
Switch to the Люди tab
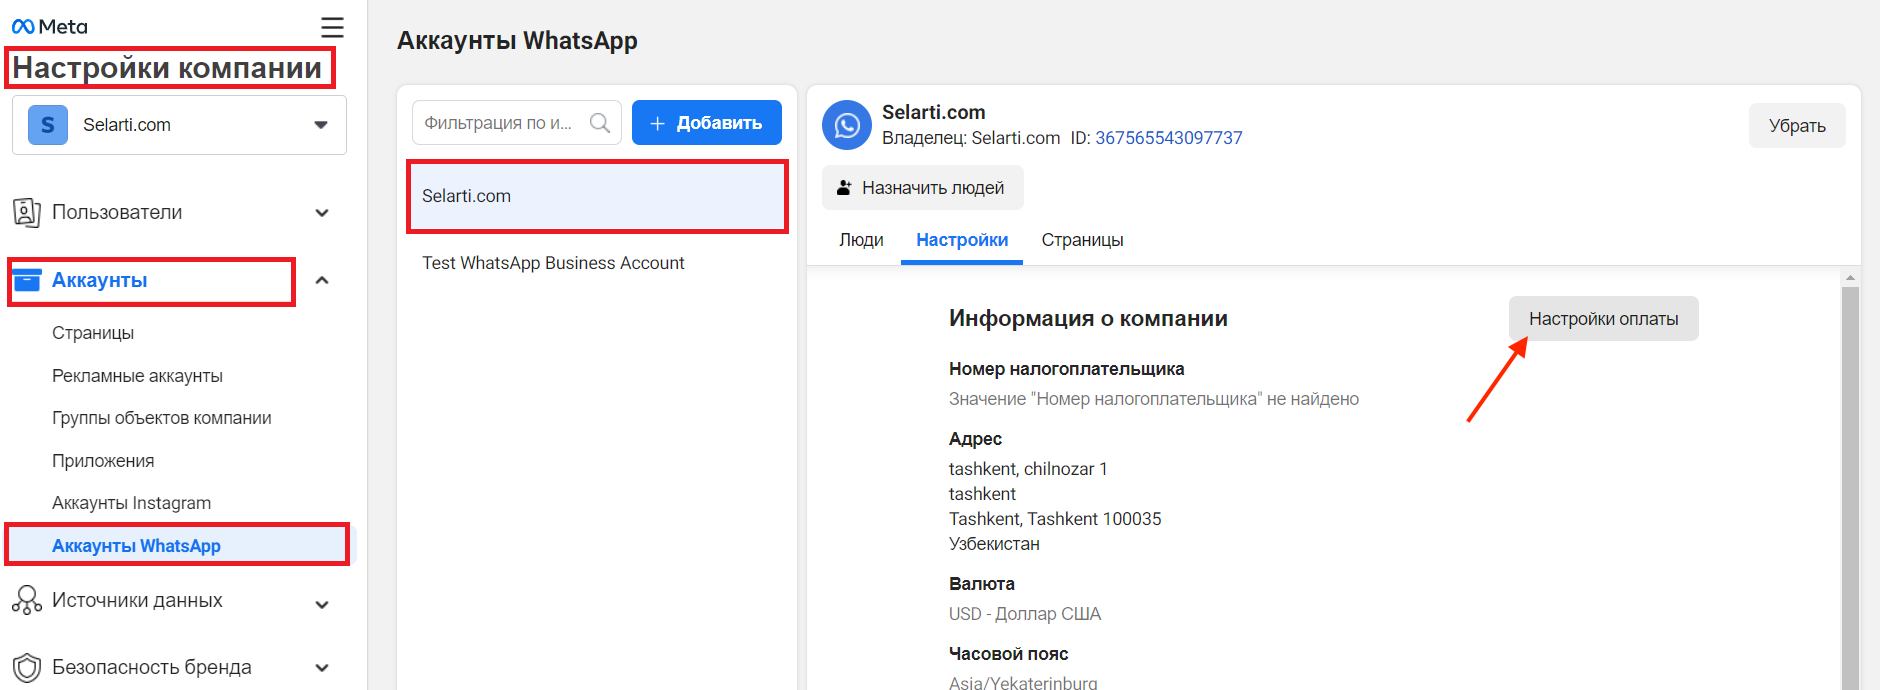pos(861,240)
